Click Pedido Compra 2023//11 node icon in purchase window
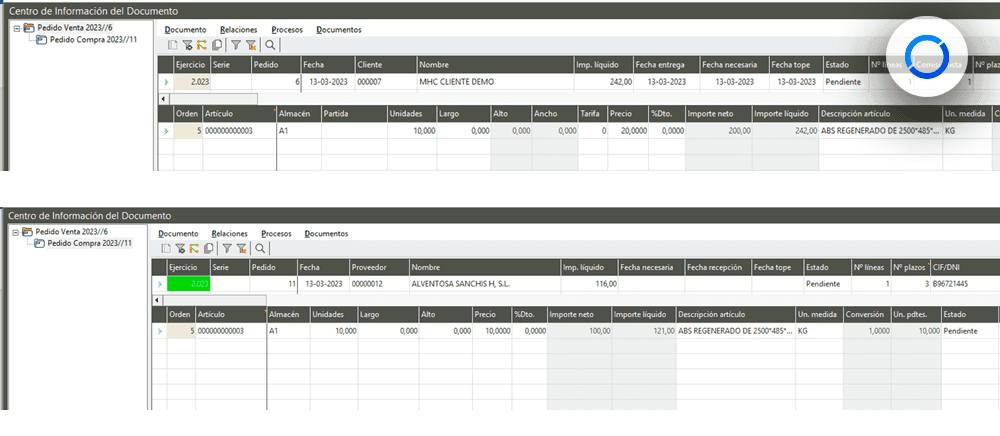 [39, 243]
